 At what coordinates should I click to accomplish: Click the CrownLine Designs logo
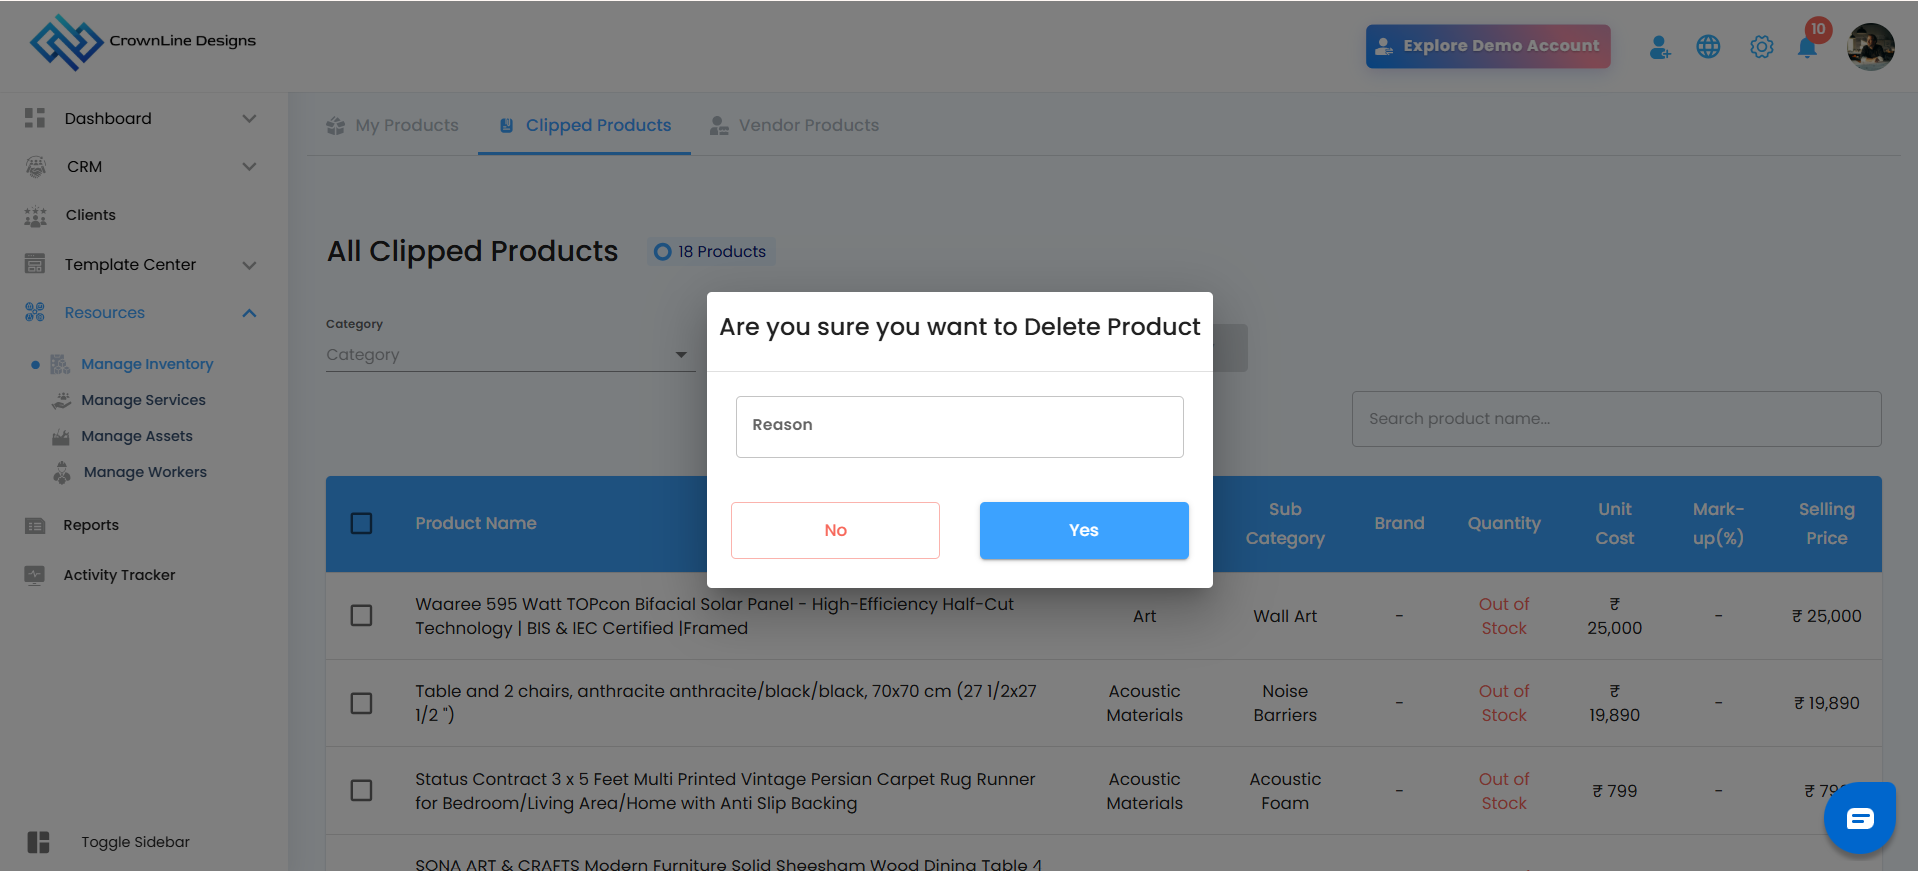point(67,42)
